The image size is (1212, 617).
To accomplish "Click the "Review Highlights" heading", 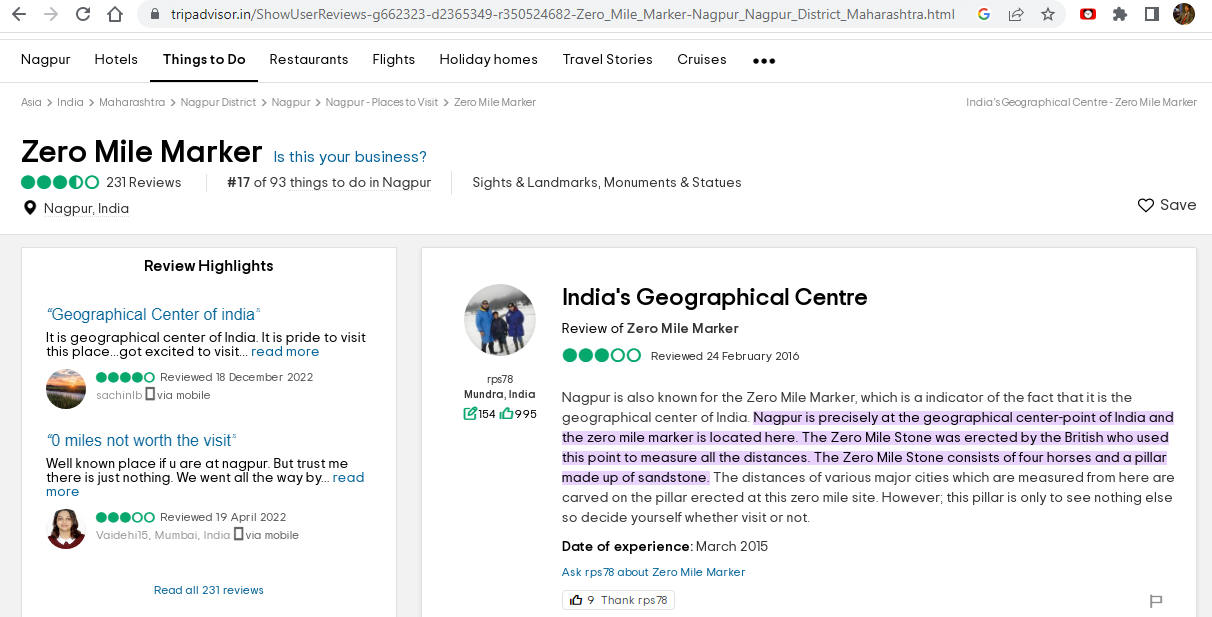I will [209, 266].
